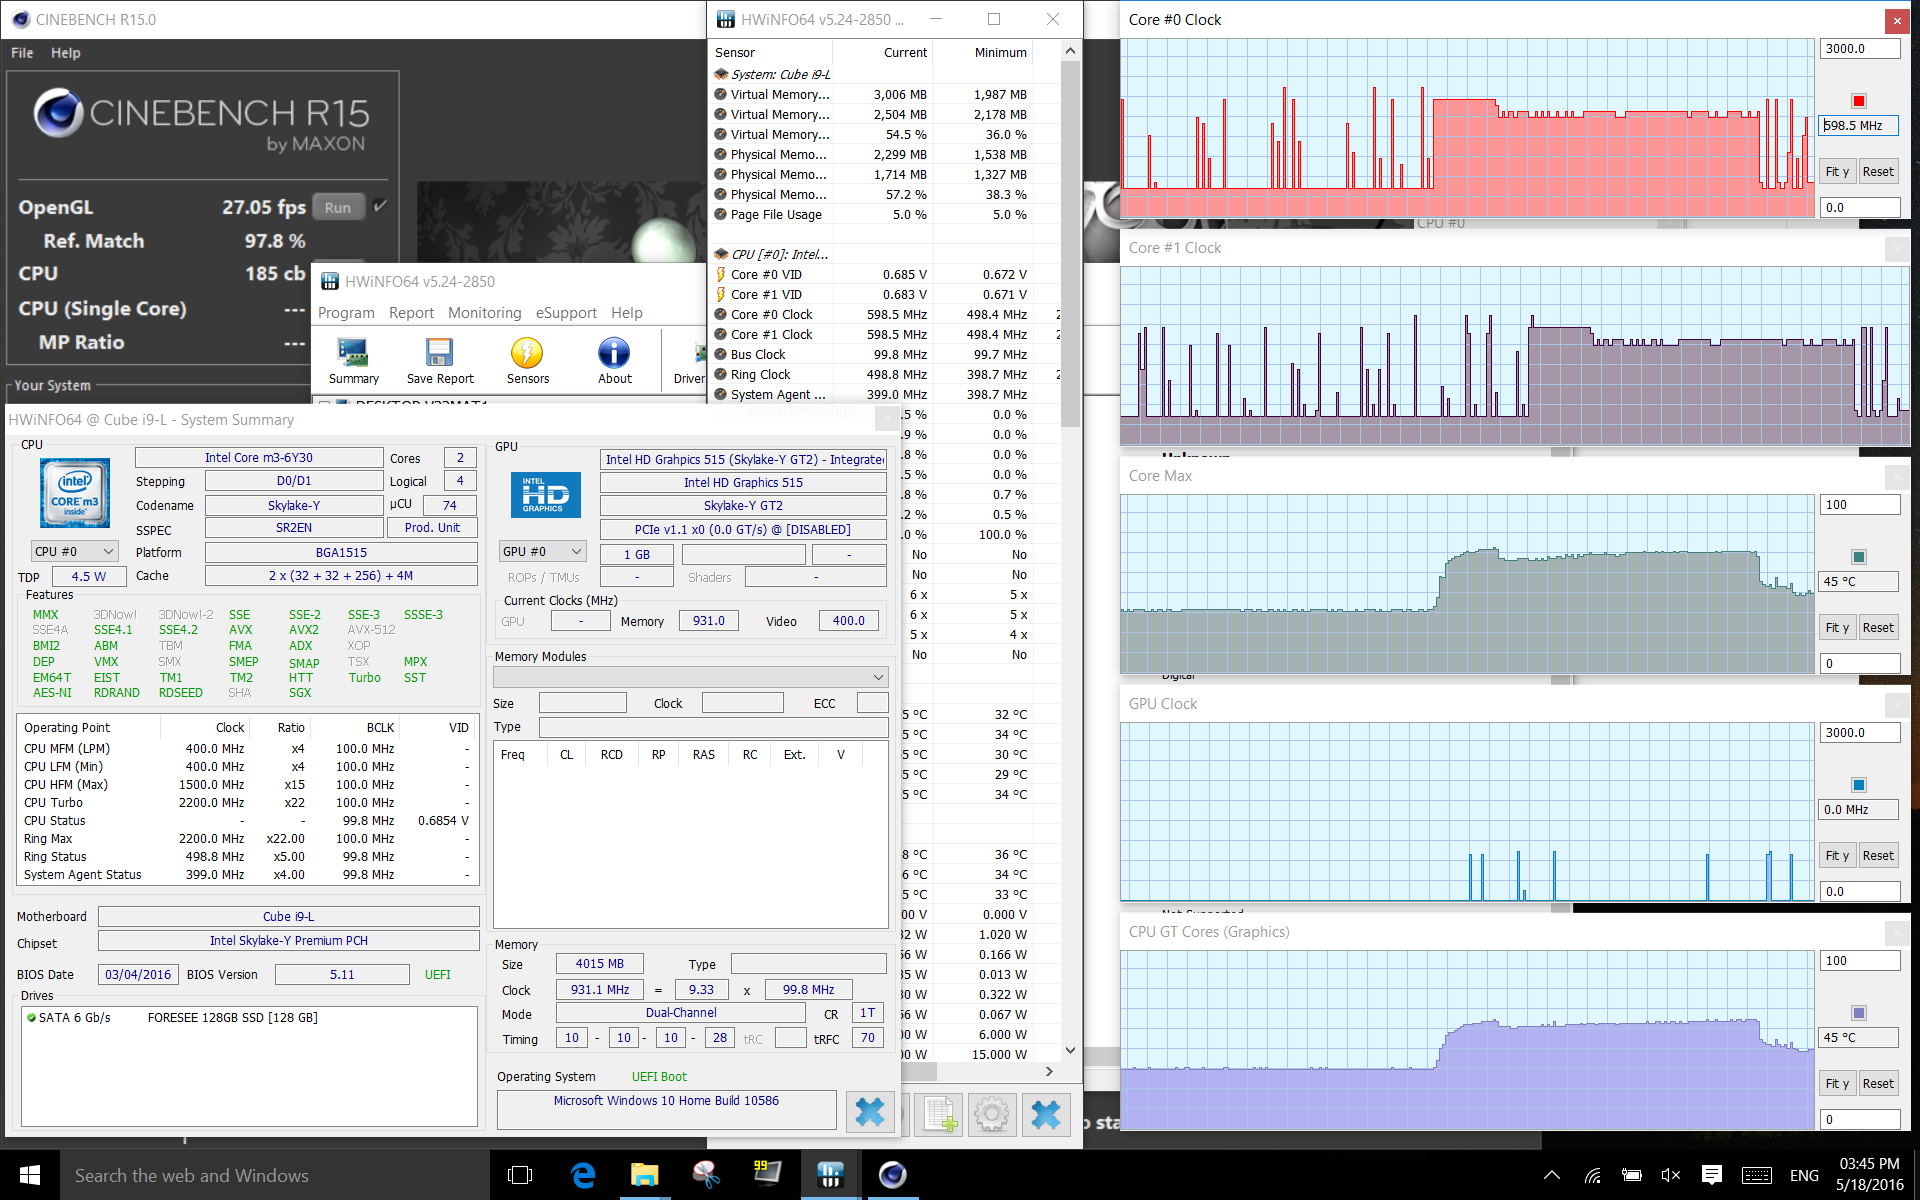The height and width of the screenshot is (1200, 1920).
Task: Click the sensor list scroll-up arrow
Action: click(x=1070, y=51)
